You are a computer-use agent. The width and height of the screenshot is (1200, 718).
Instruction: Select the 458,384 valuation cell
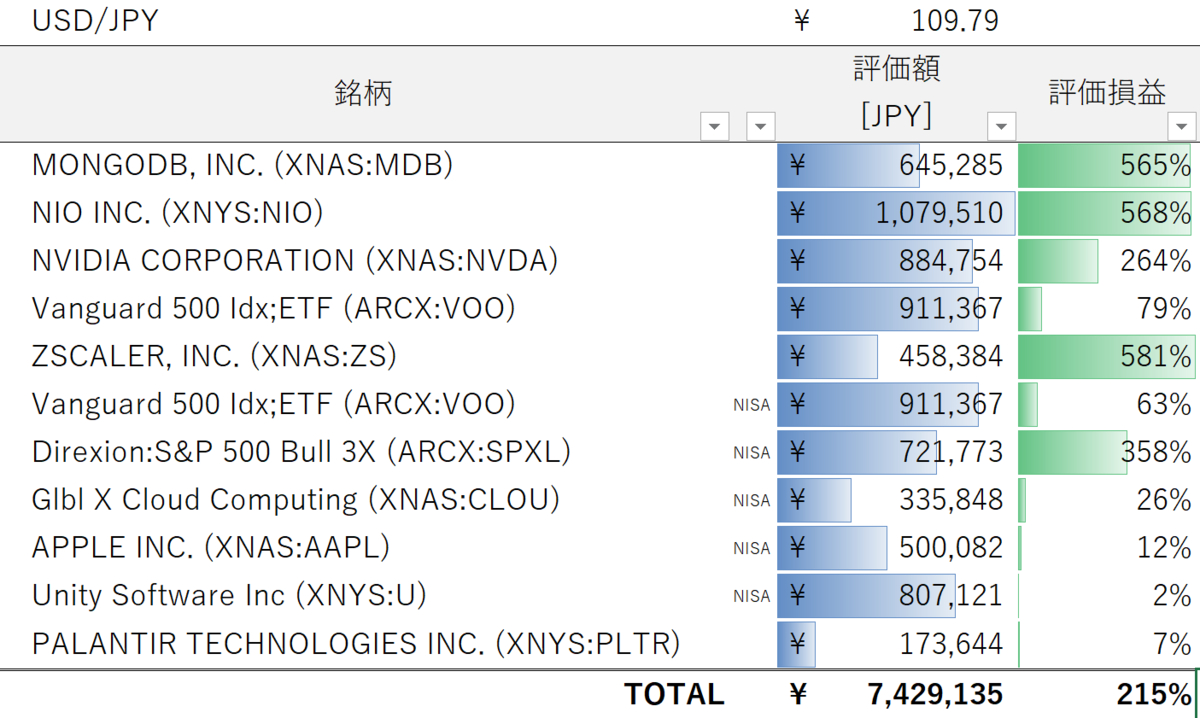click(x=897, y=357)
